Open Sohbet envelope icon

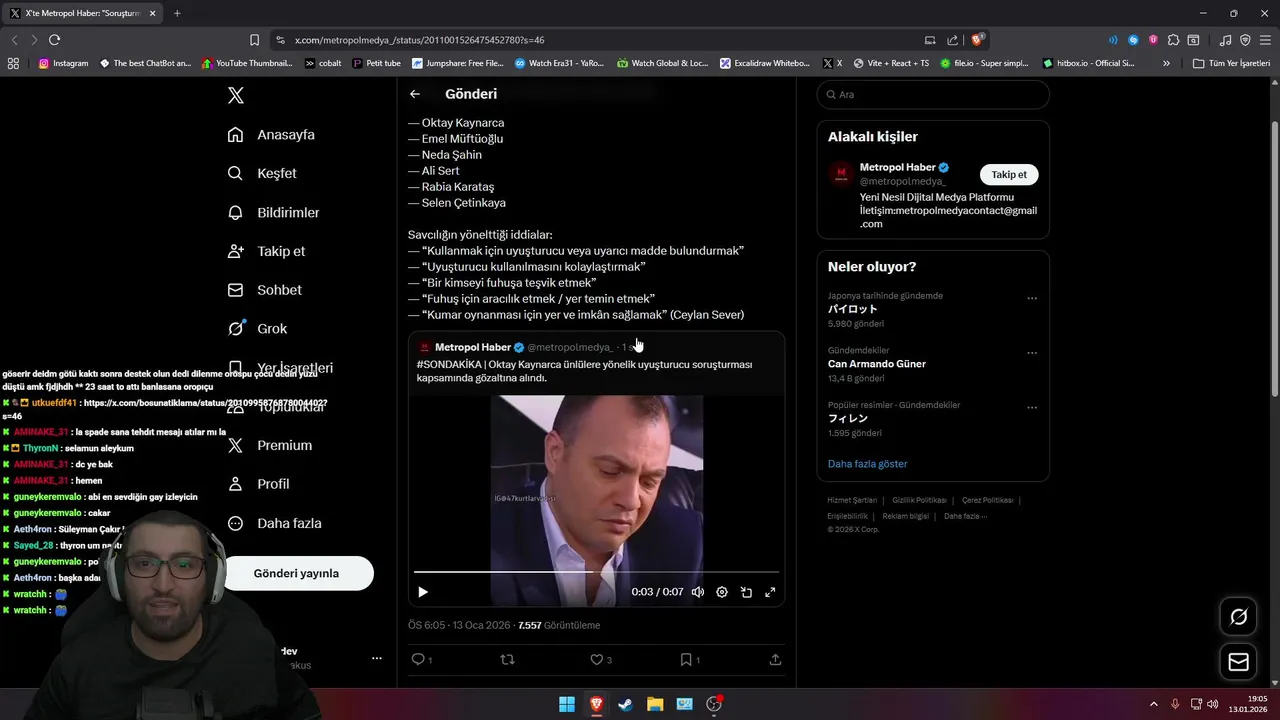(235, 290)
